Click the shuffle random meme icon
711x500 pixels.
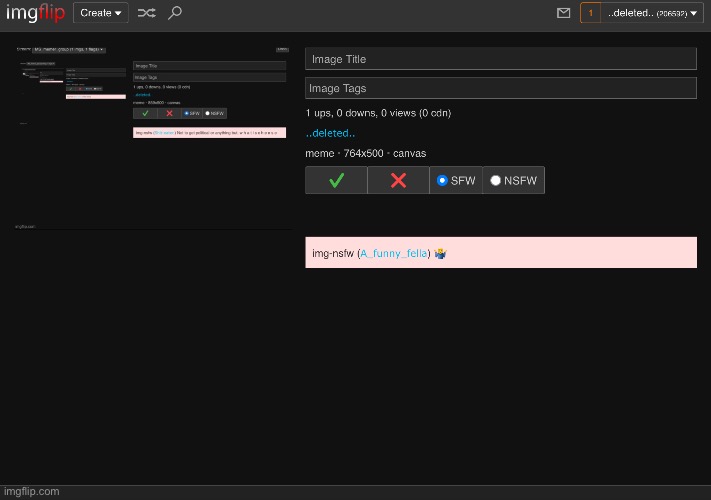click(146, 13)
